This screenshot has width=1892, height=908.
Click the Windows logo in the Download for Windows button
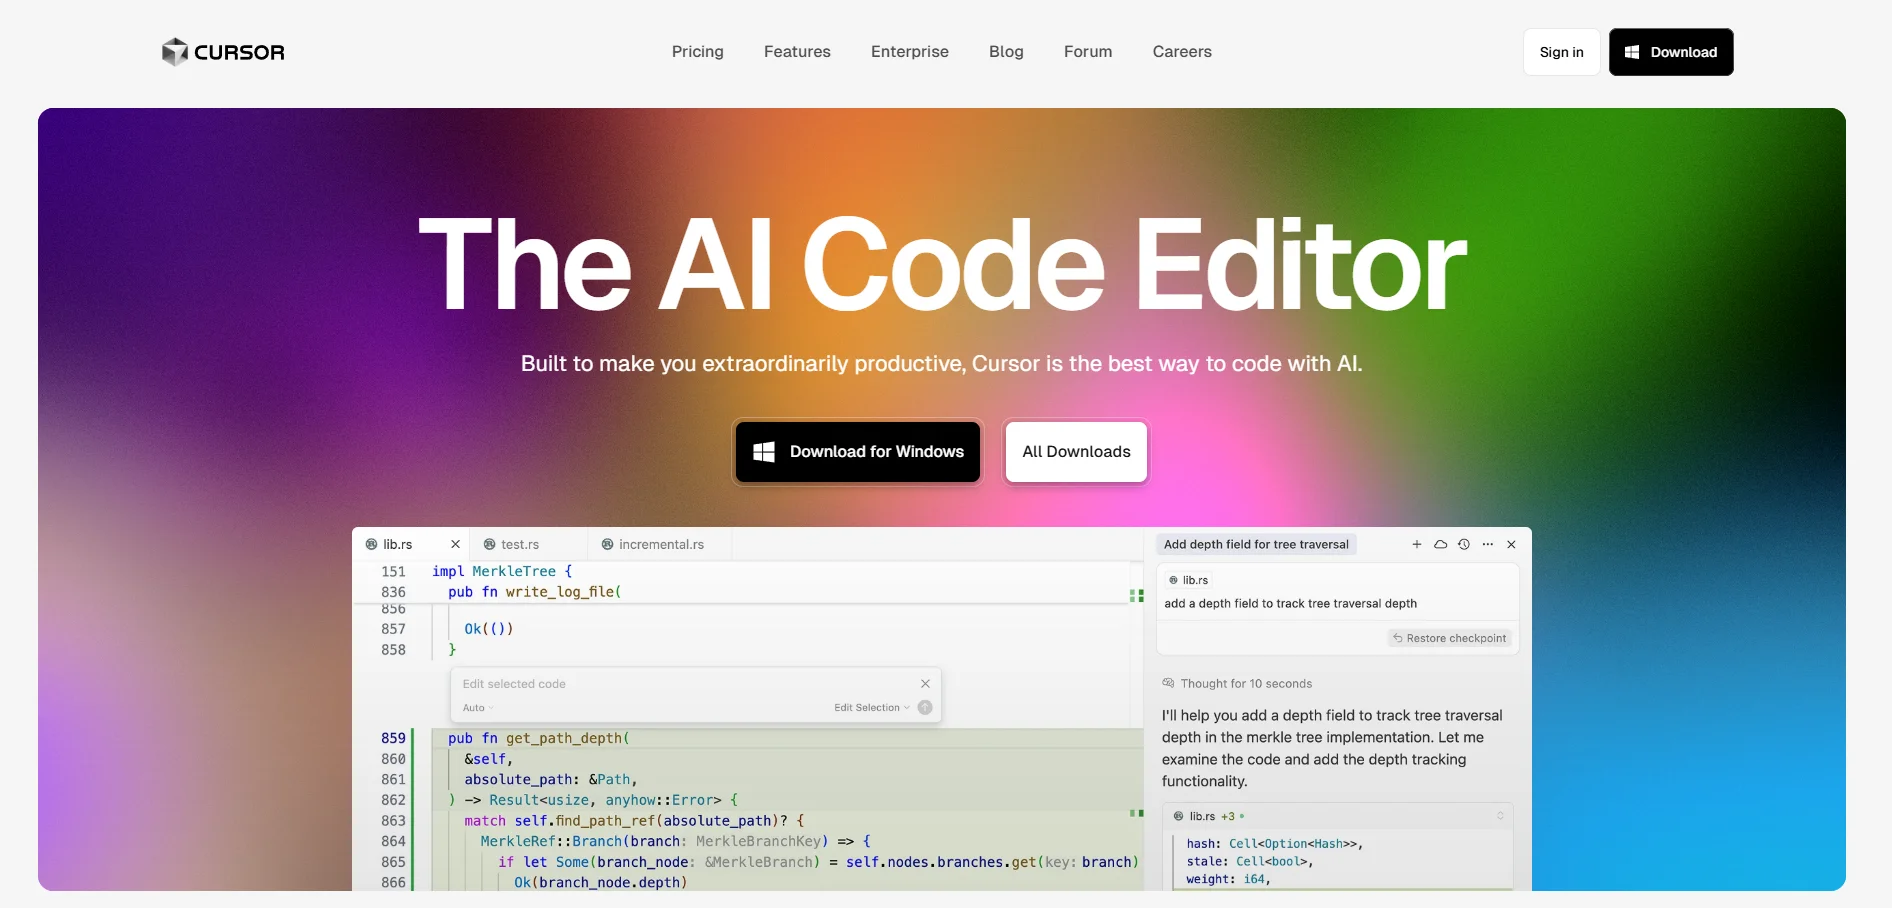pyautogui.click(x=764, y=452)
